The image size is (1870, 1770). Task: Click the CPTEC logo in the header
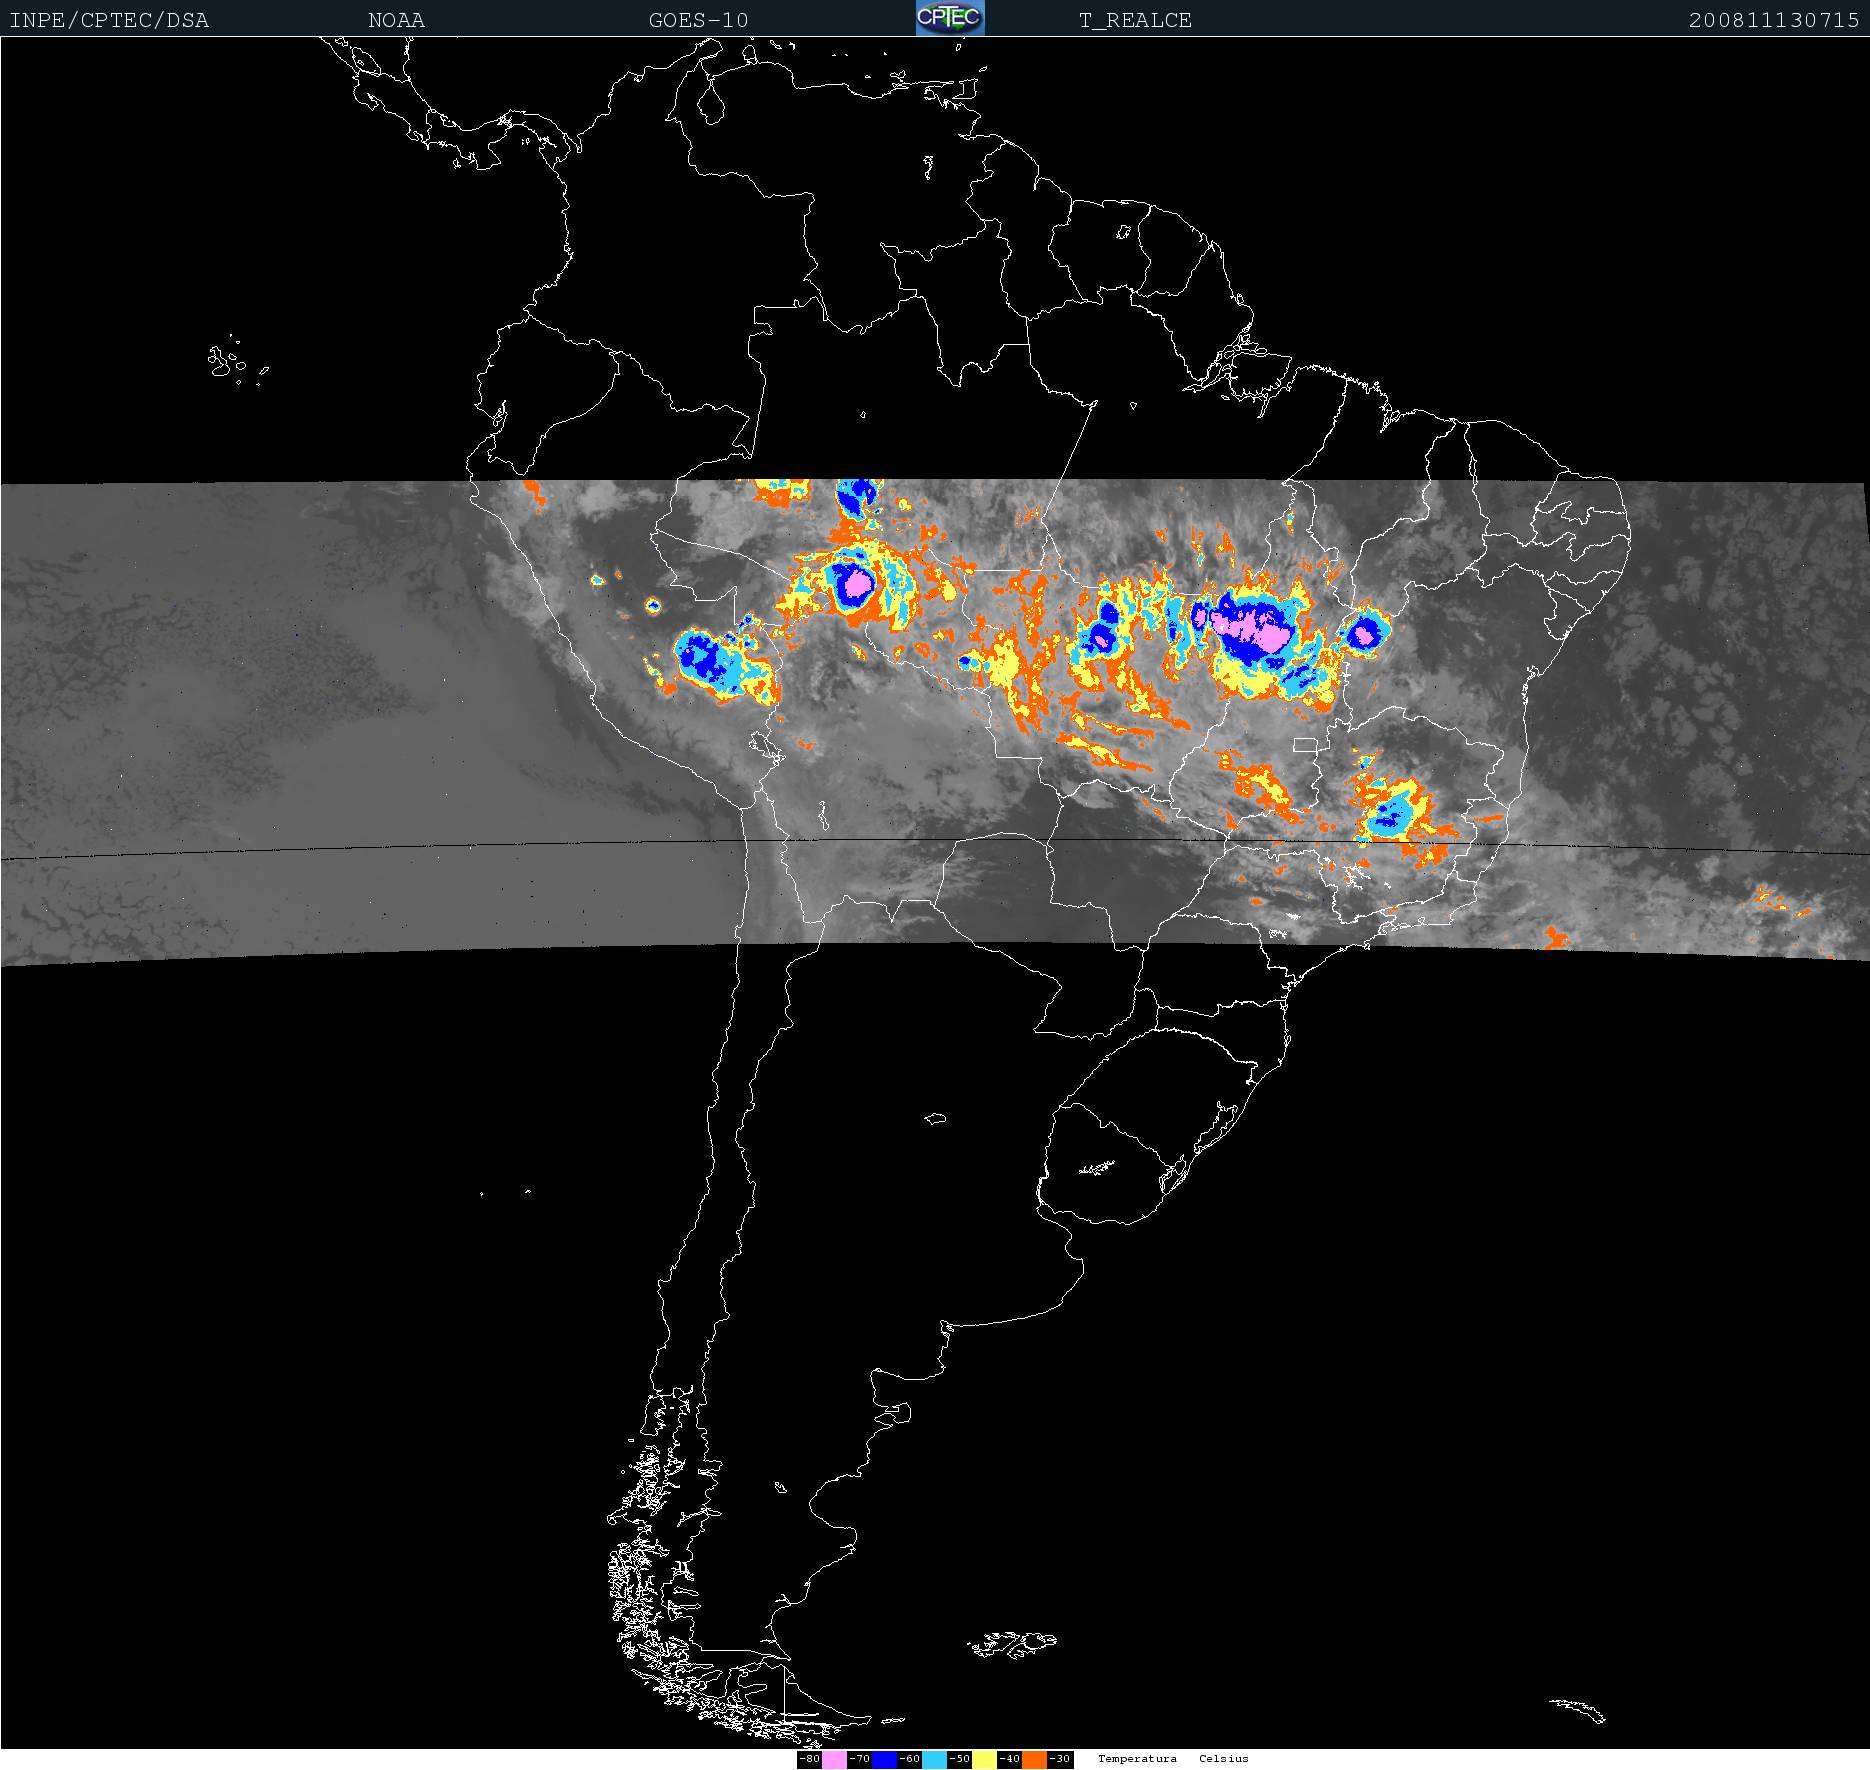pos(950,18)
